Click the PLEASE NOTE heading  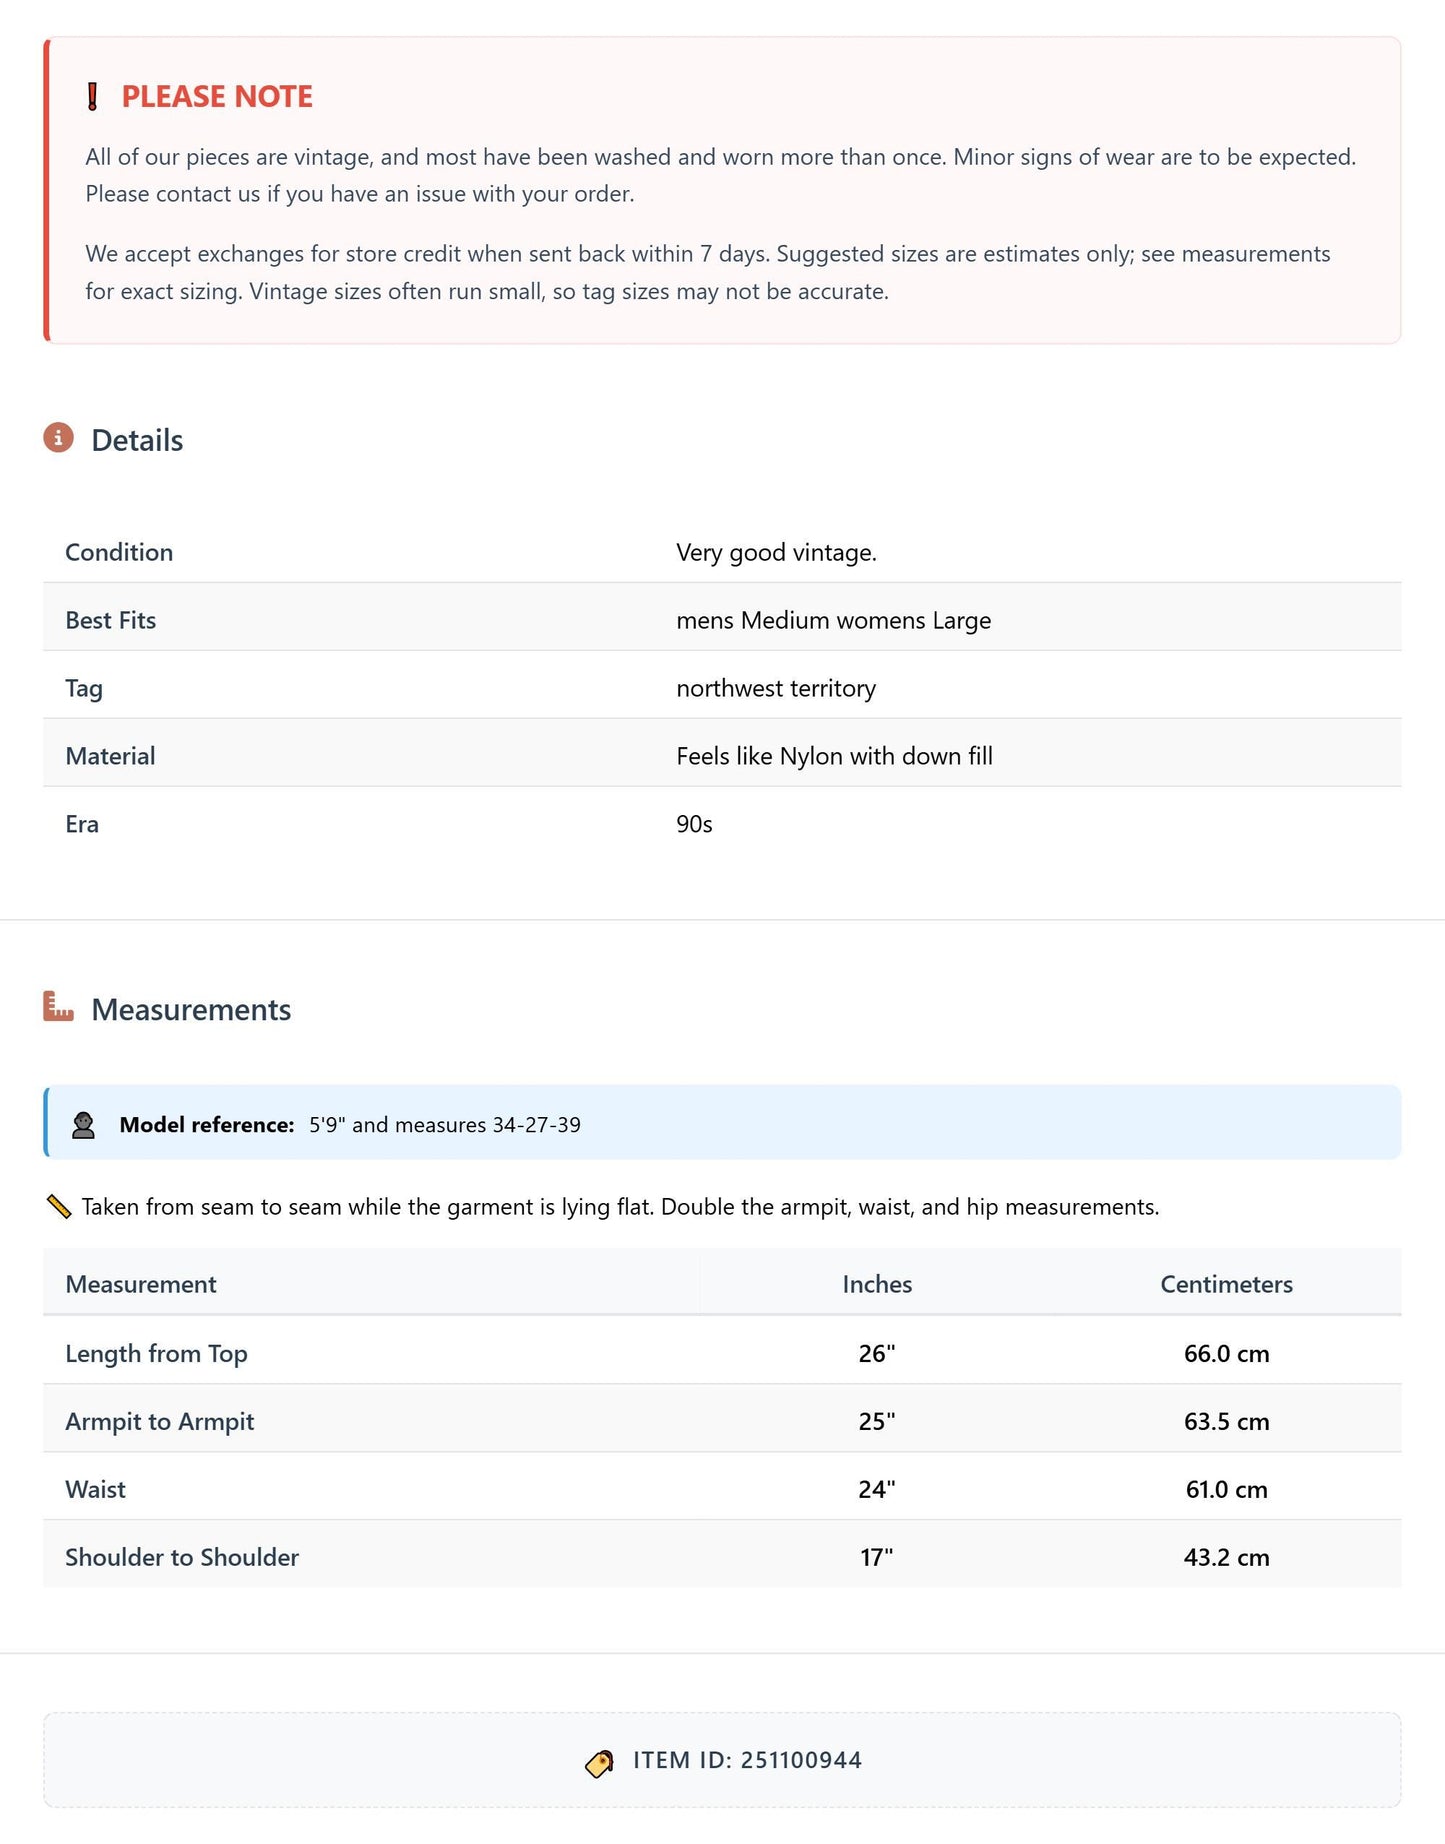point(217,96)
